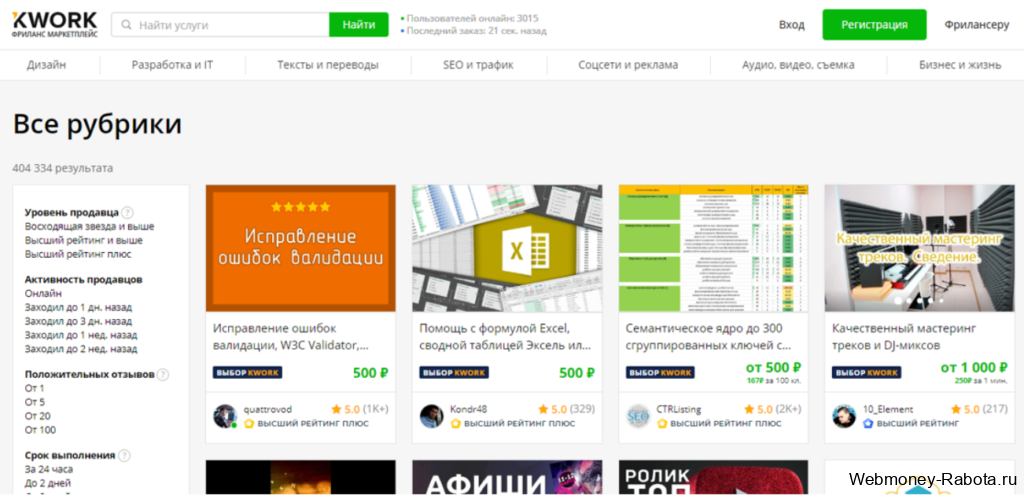Open Качественный мастеринг треков и DJ-миксов title
The height and width of the screenshot is (495, 1024).
pyautogui.click(x=904, y=336)
